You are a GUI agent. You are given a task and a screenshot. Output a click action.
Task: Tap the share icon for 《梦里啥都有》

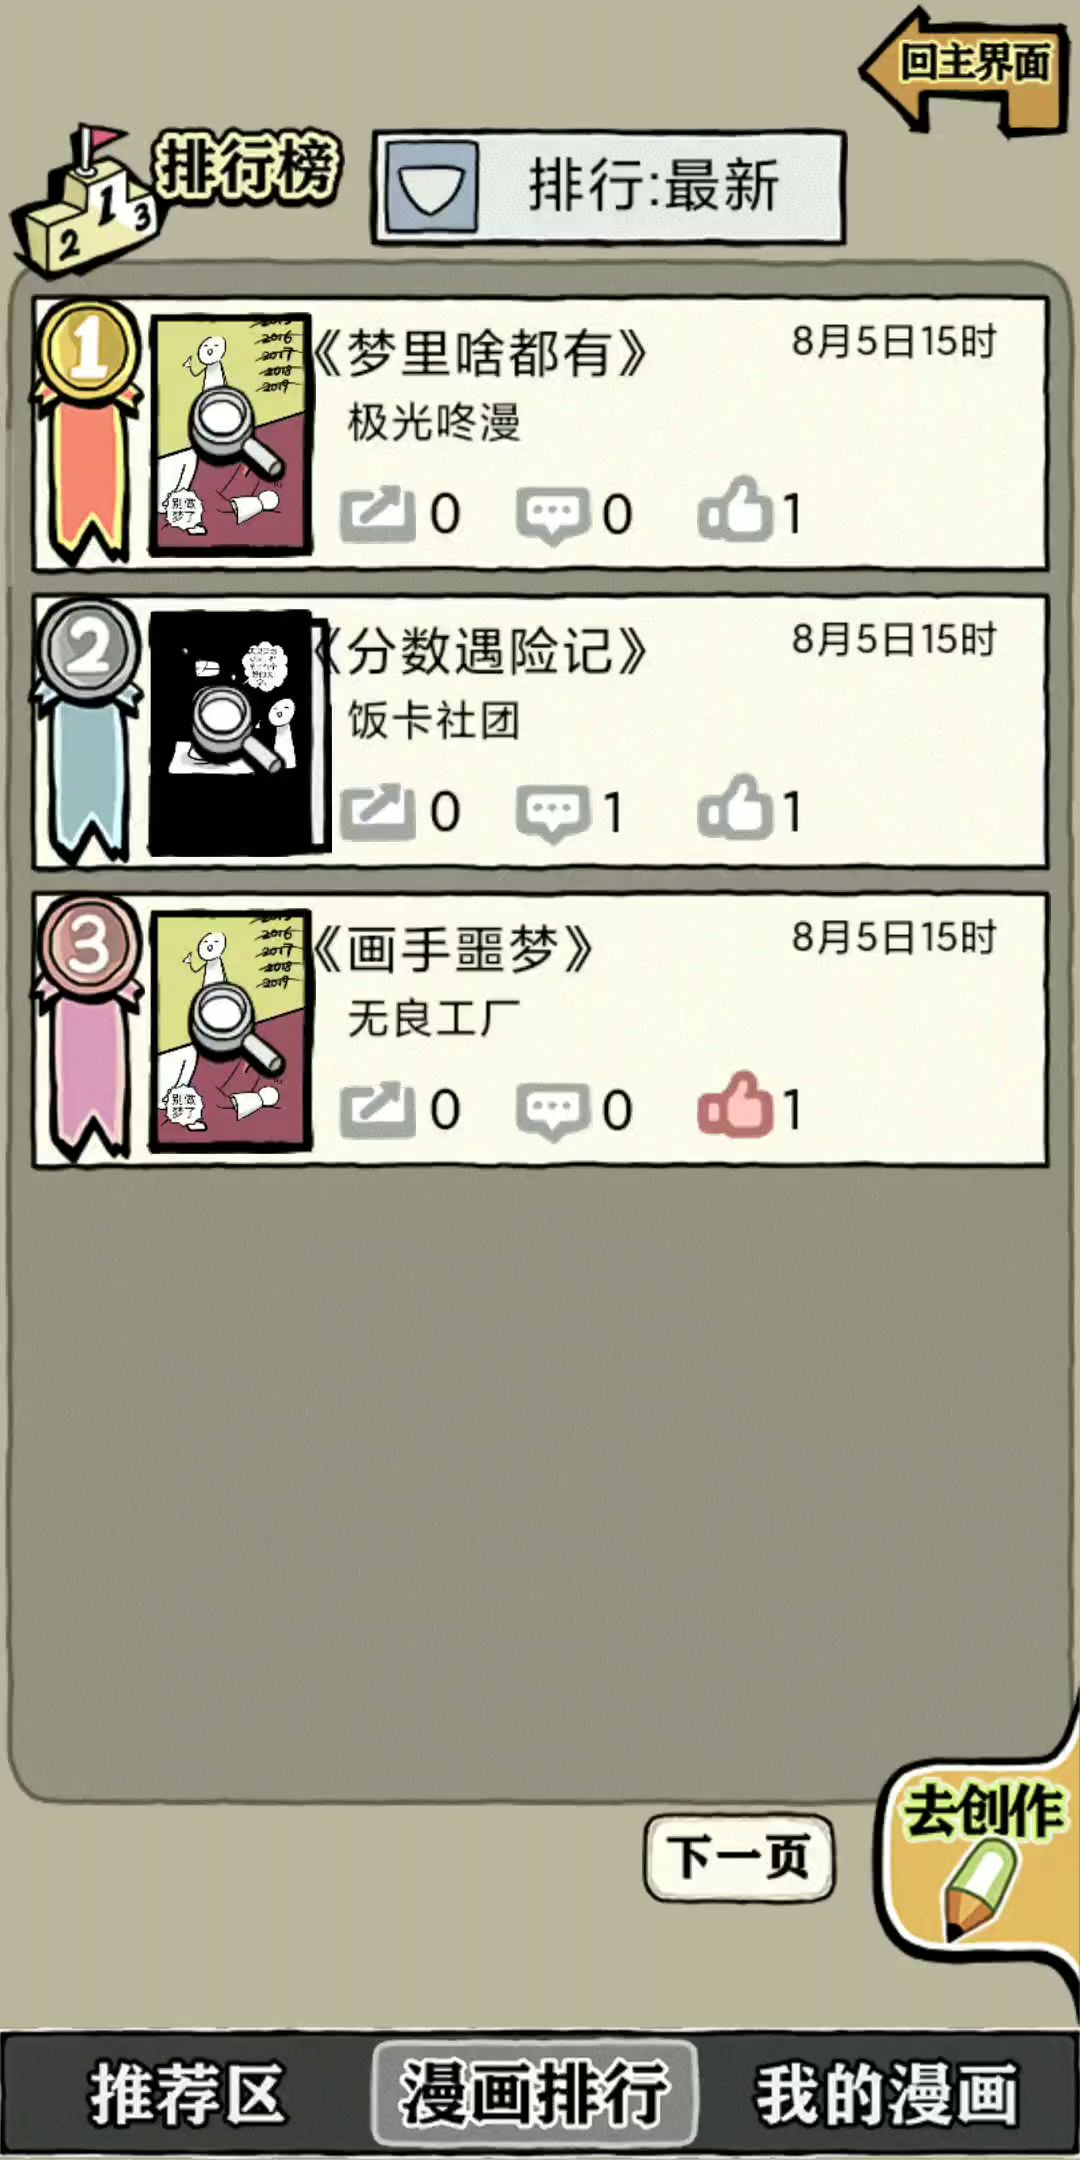click(377, 514)
